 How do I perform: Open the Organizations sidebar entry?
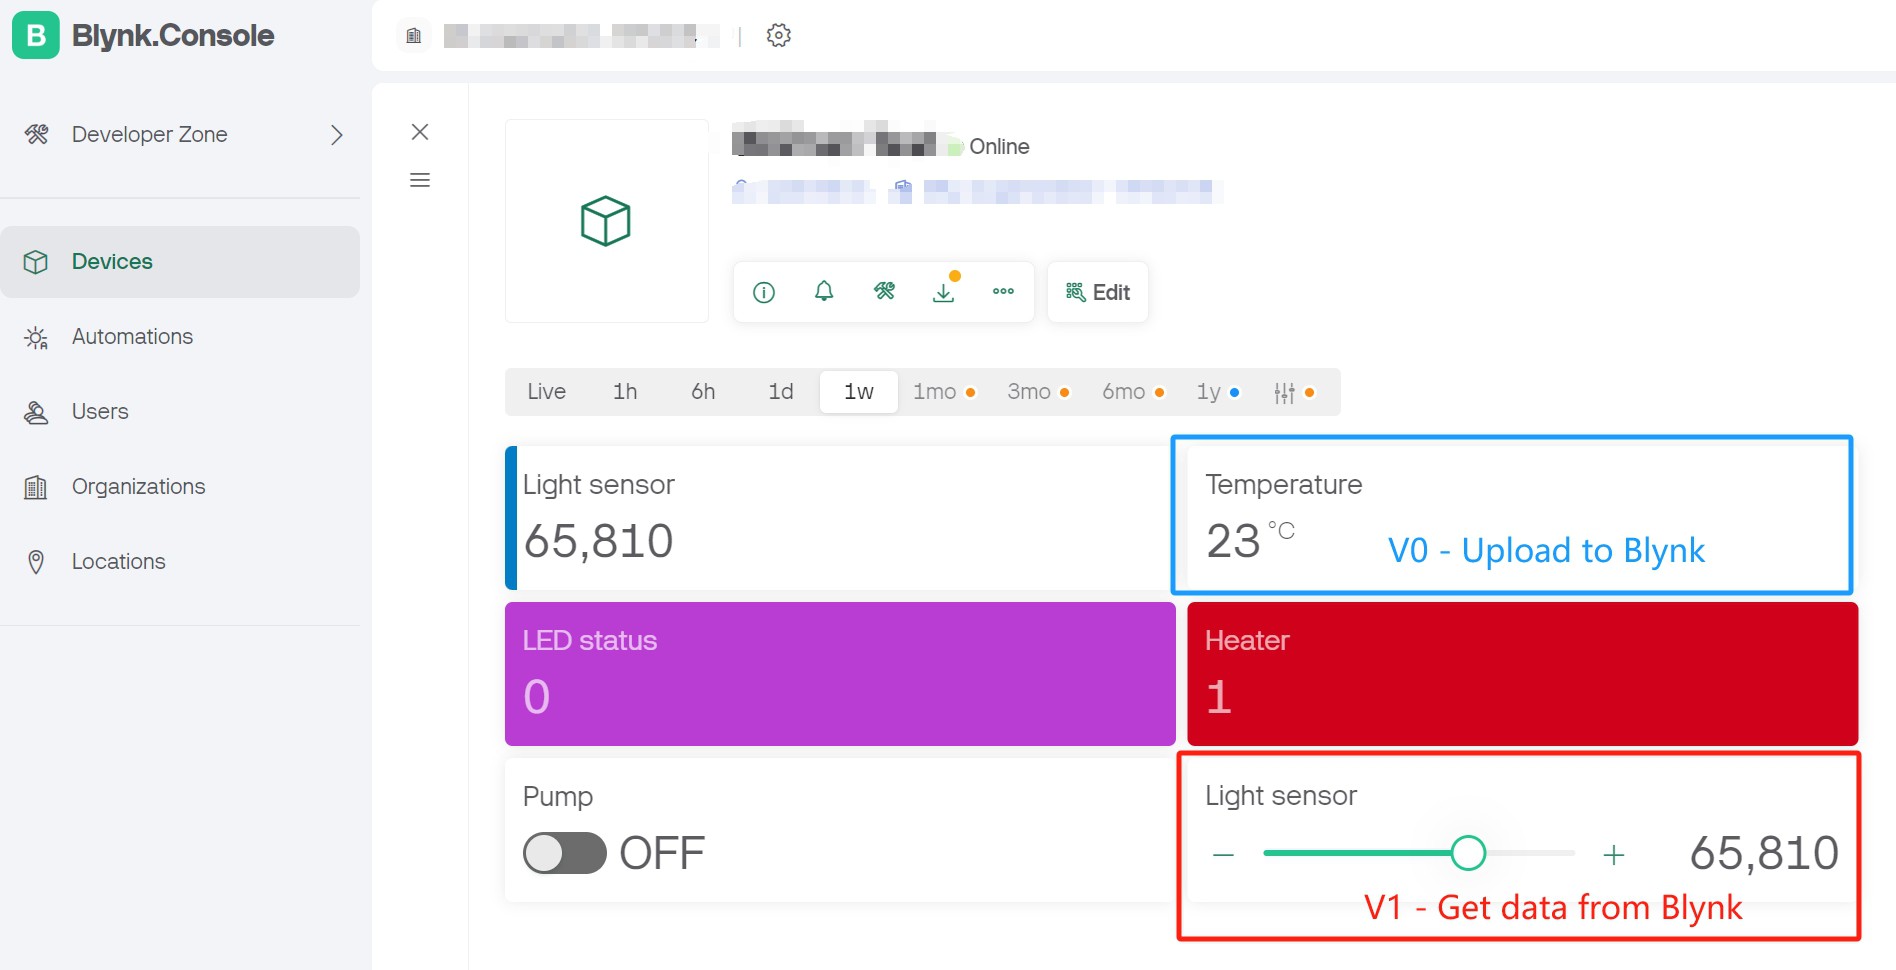(x=138, y=486)
